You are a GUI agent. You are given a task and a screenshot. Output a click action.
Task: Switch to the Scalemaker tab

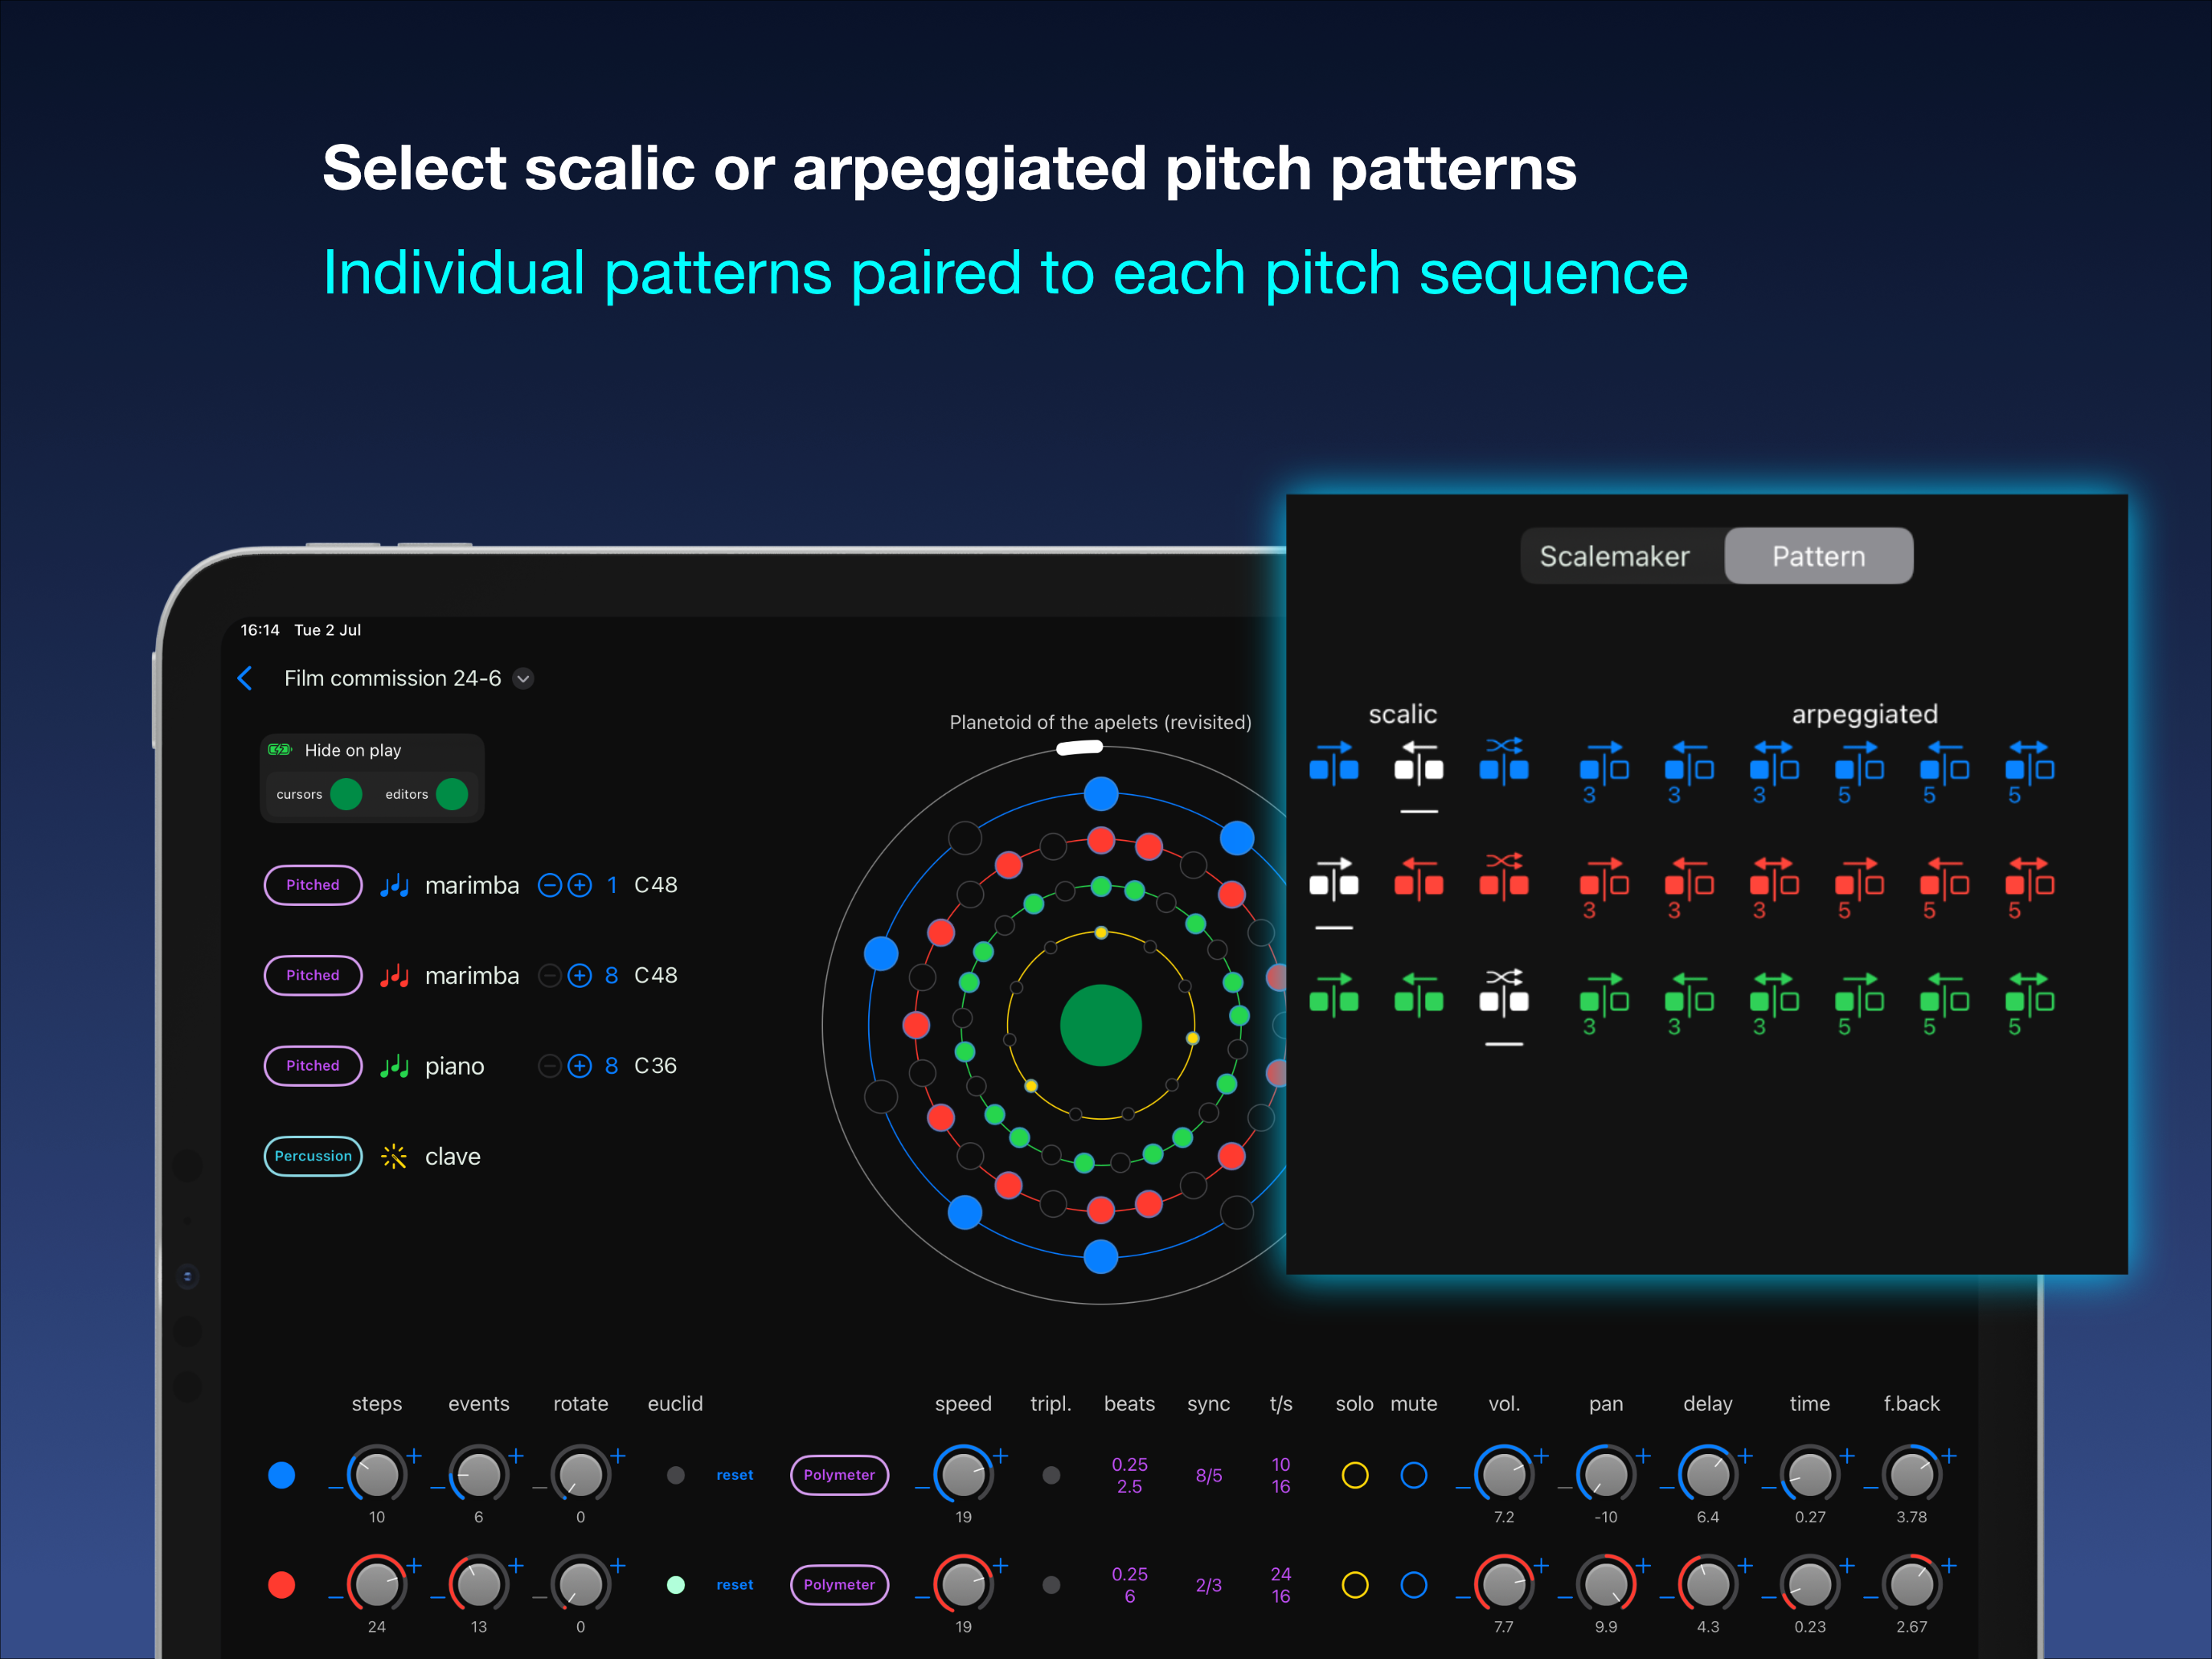1614,557
